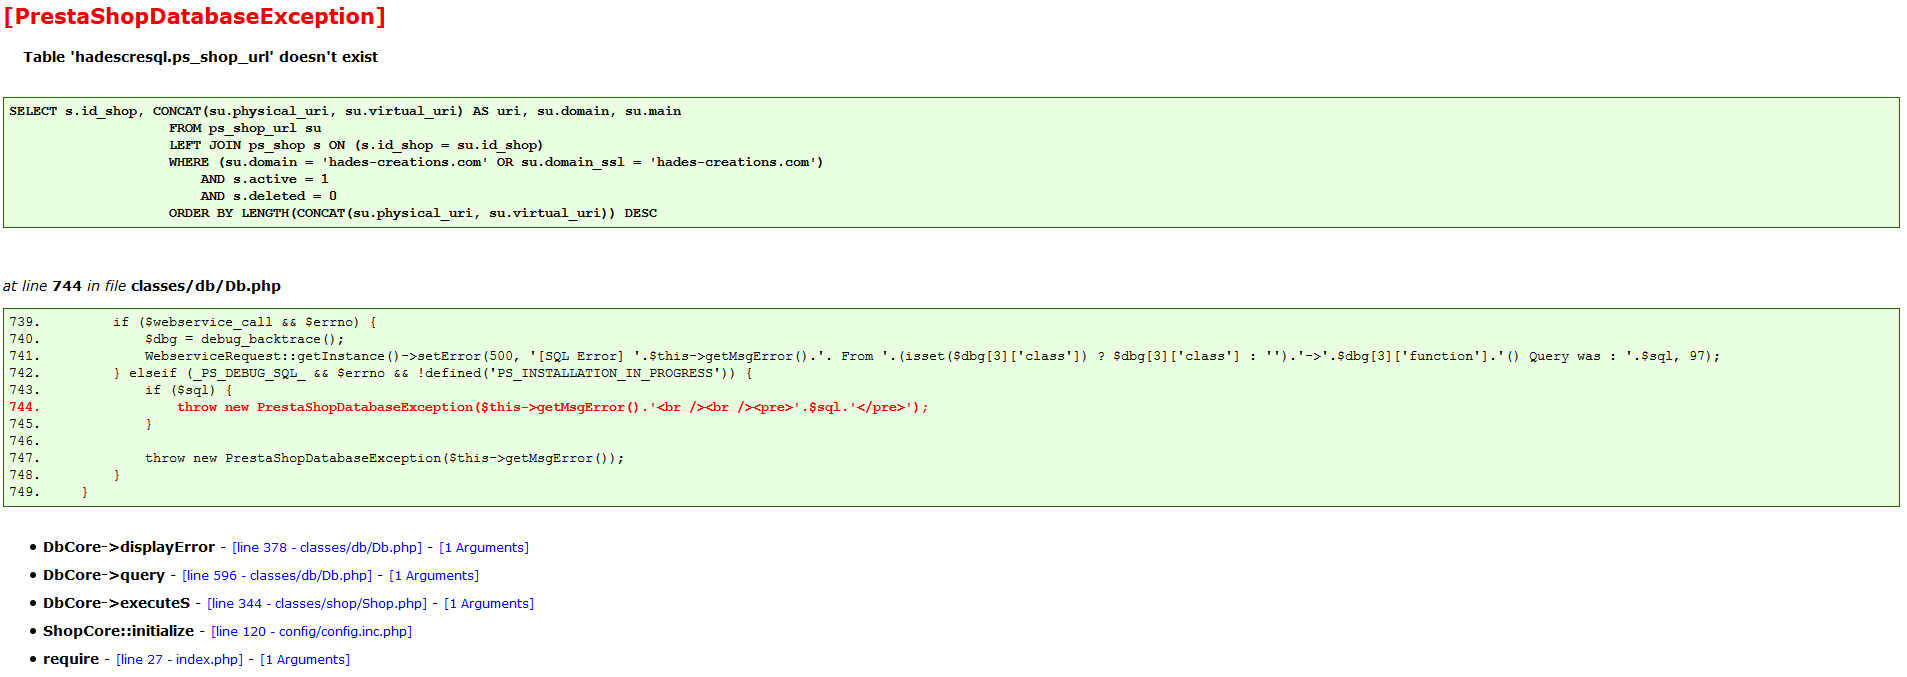1907x677 pixels.
Task: Click the PrestaShopDatabaseException red heading
Action: coord(195,17)
